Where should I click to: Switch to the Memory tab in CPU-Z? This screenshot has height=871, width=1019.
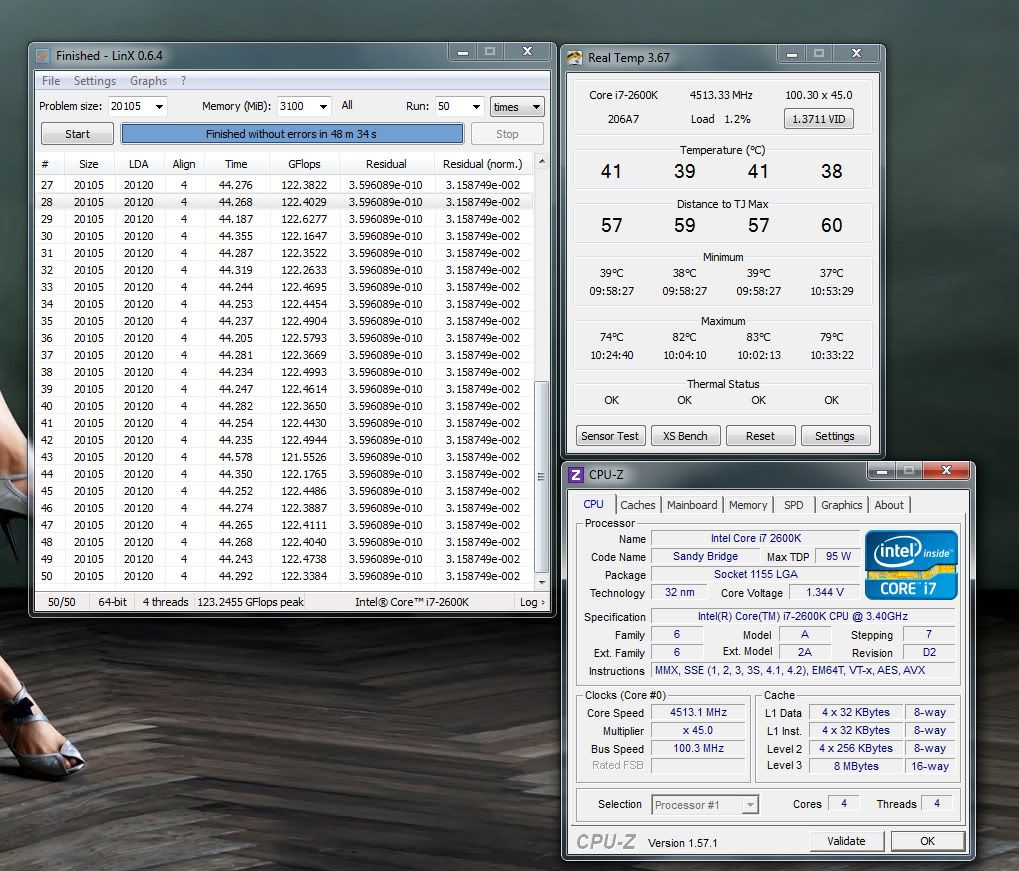tap(748, 505)
